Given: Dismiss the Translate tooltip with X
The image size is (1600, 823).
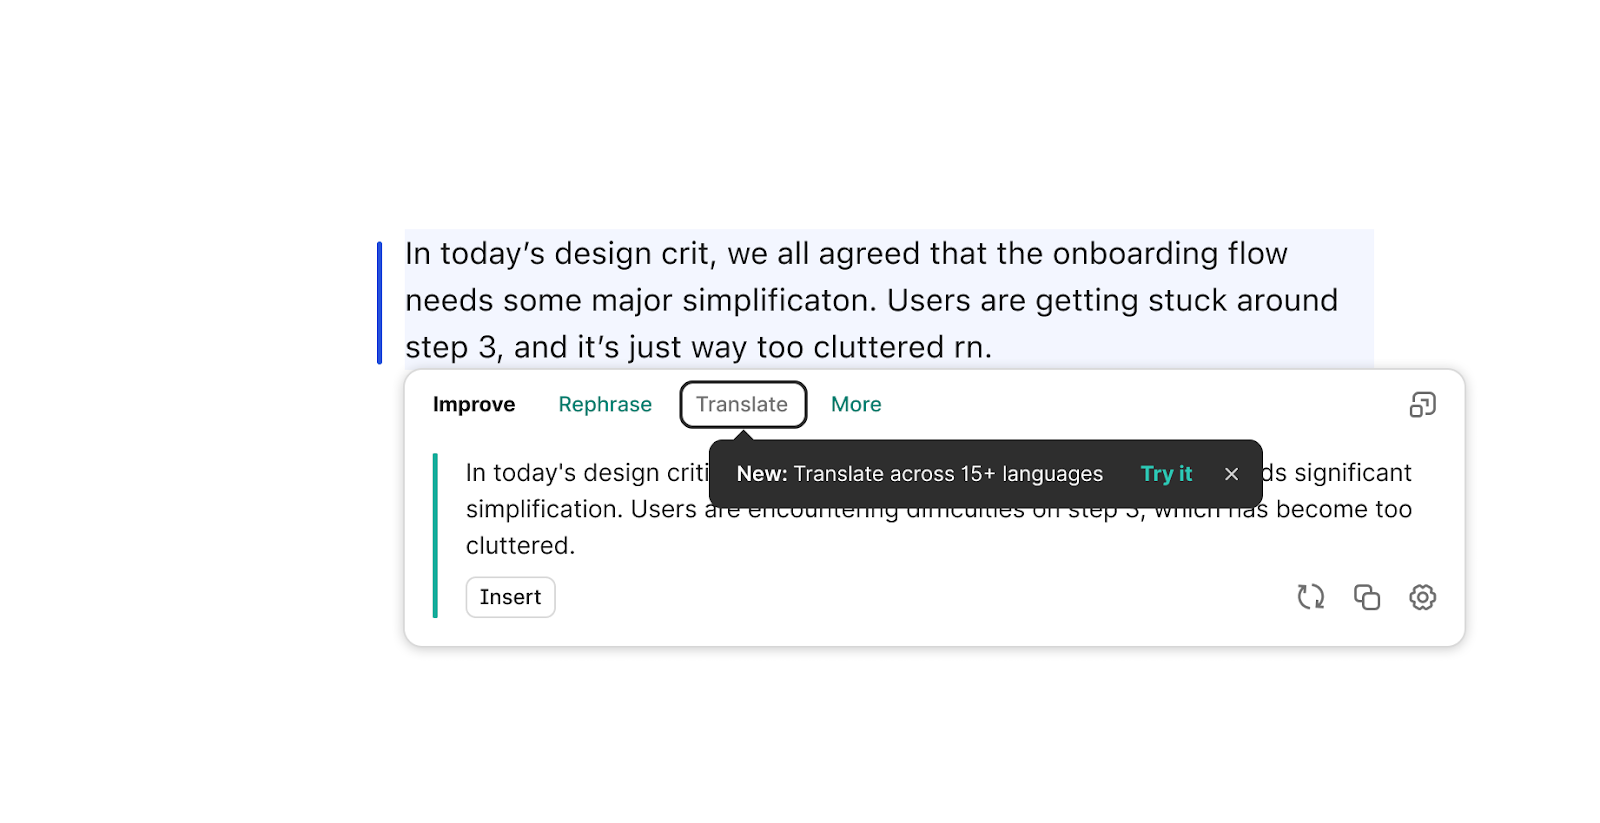Looking at the screenshot, I should (1231, 474).
